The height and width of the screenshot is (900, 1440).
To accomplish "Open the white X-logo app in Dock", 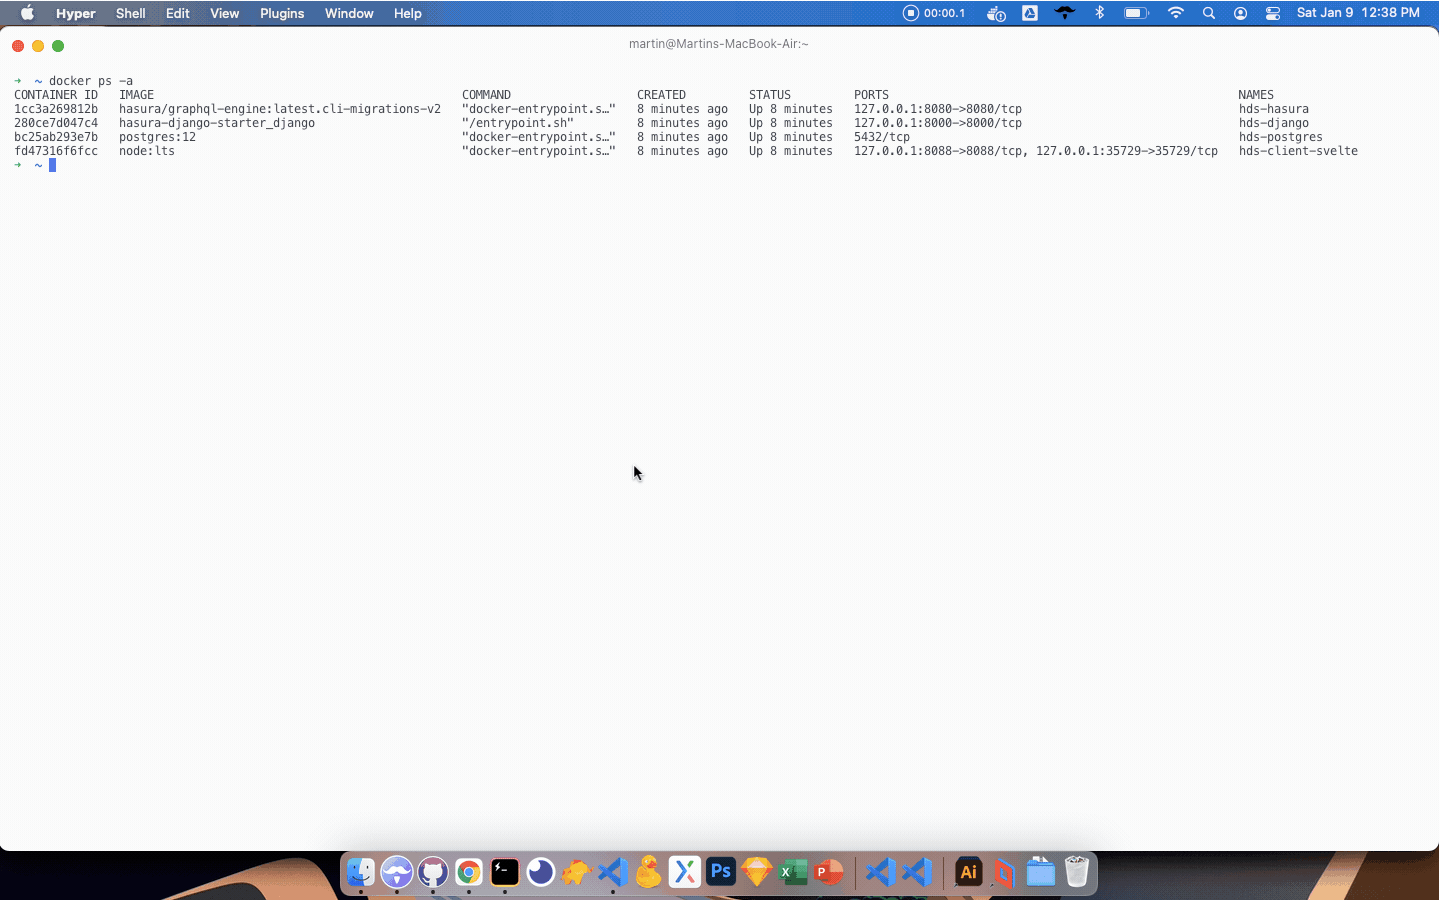I will 685,872.
